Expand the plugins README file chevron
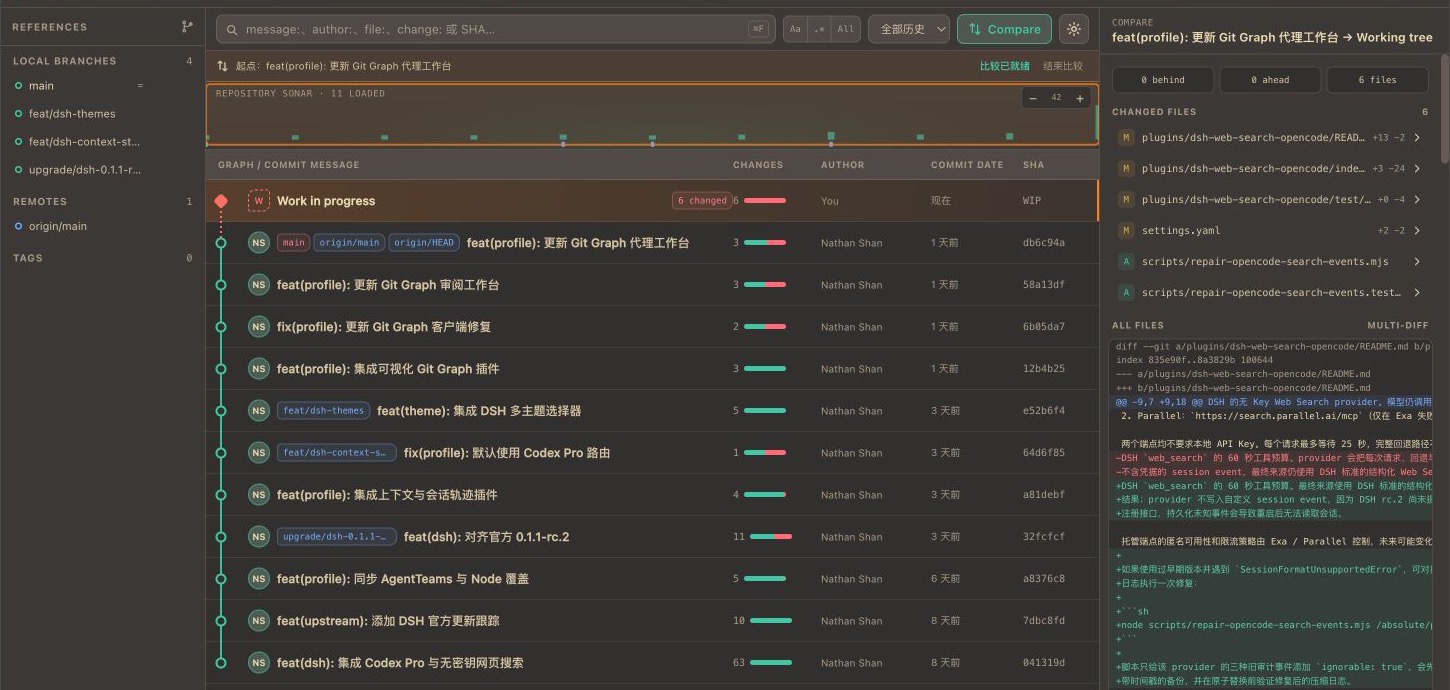The height and width of the screenshot is (690, 1450). click(x=1417, y=138)
